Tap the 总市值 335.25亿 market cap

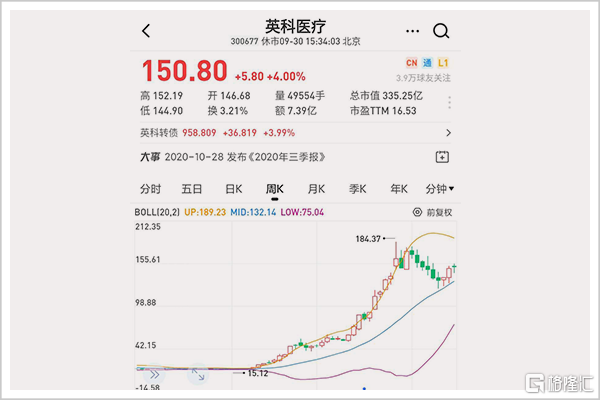coord(386,96)
